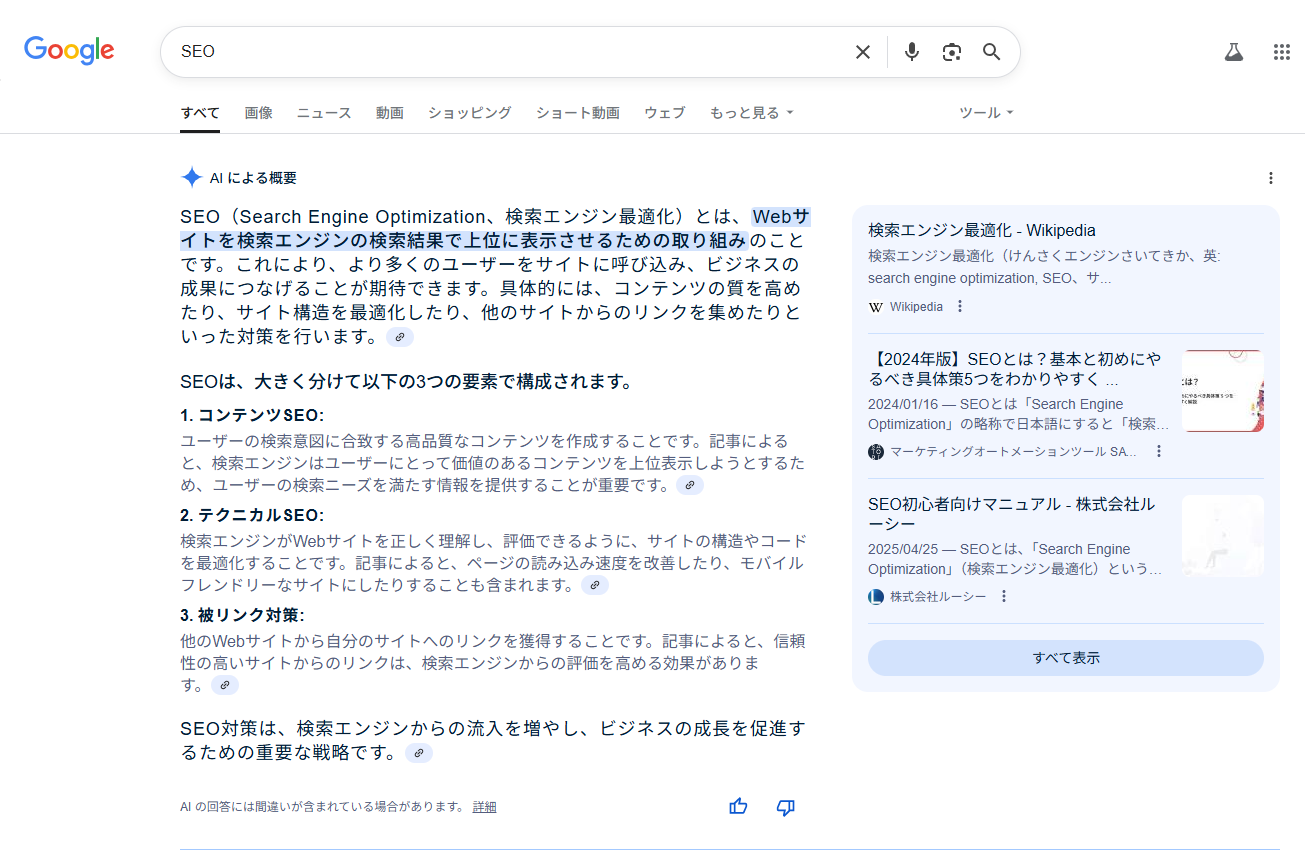Open three-dot menu for Wikipedia source

point(960,306)
